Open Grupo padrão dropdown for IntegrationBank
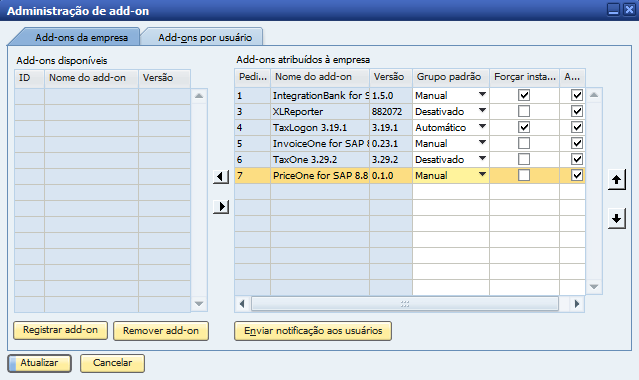The image size is (639, 380). click(x=482, y=95)
